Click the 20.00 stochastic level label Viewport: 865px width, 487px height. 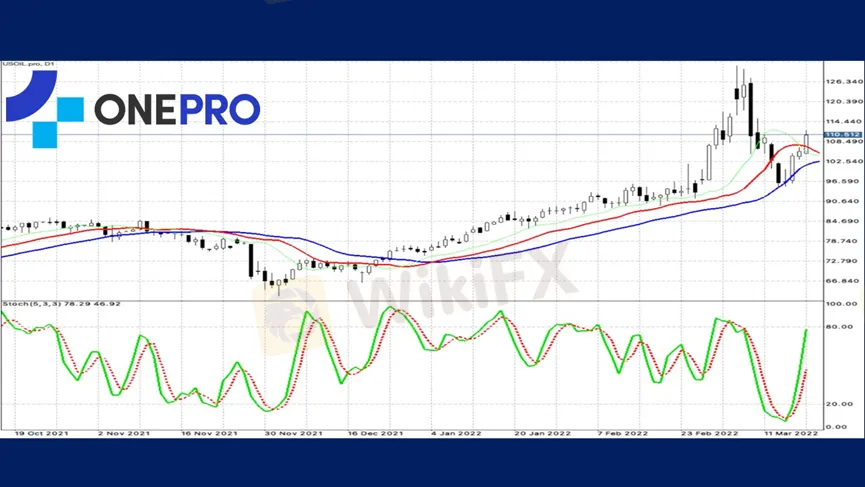pos(841,403)
